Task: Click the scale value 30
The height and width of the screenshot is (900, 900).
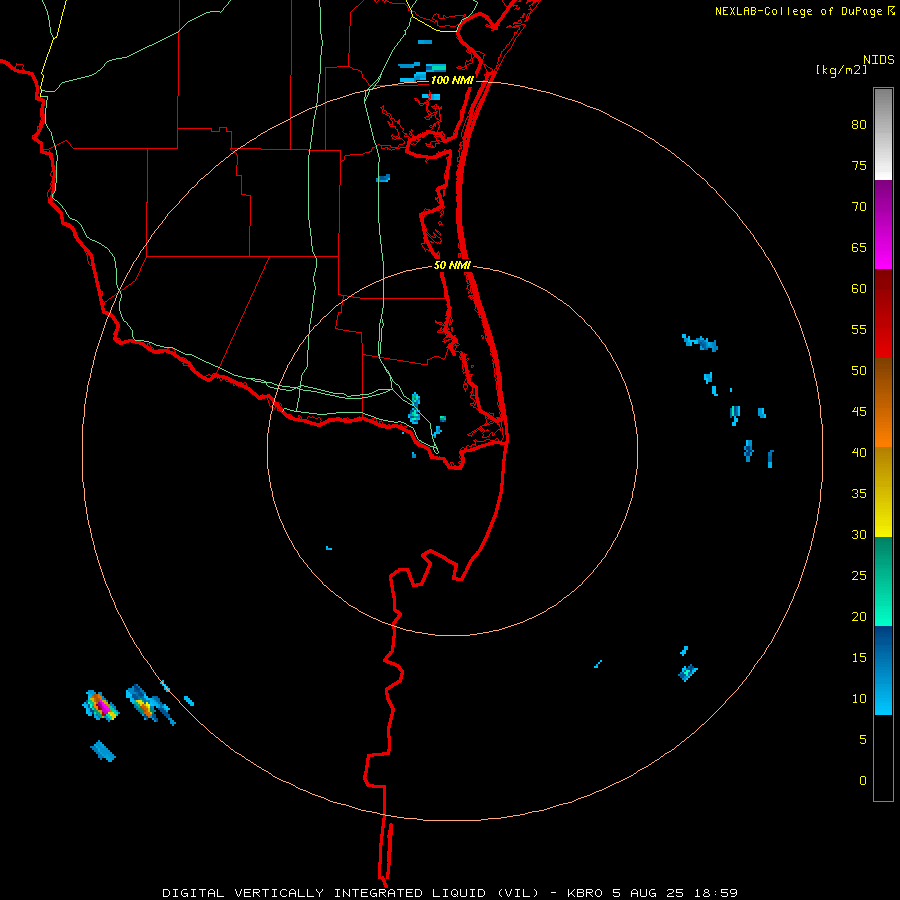Action: 859,534
